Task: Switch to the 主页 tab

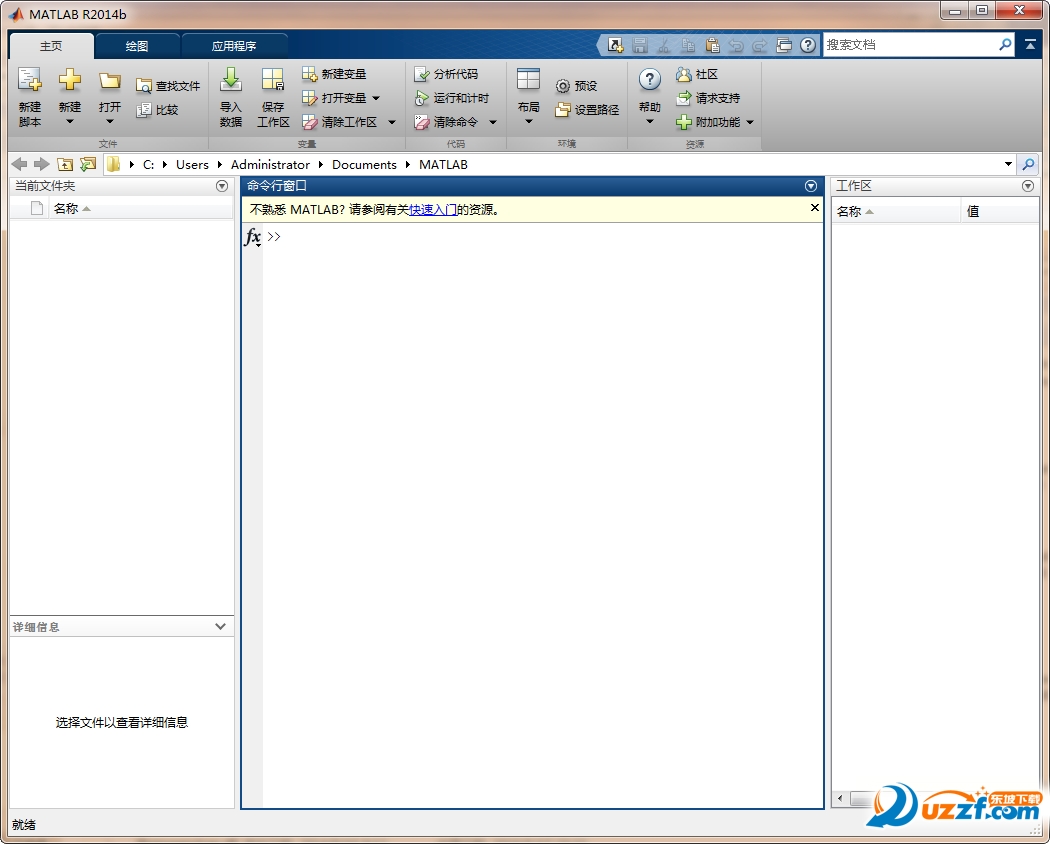Action: (51, 46)
